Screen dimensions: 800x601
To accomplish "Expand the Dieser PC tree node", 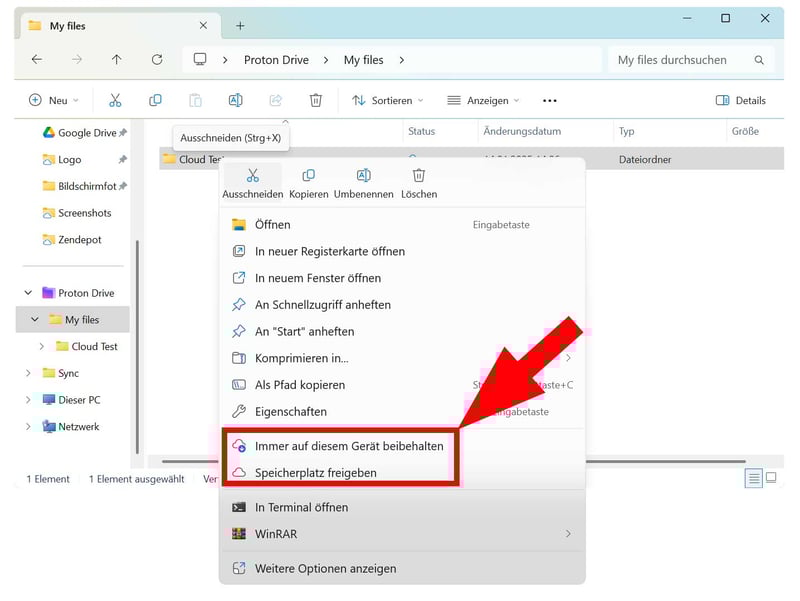I will pyautogui.click(x=28, y=400).
